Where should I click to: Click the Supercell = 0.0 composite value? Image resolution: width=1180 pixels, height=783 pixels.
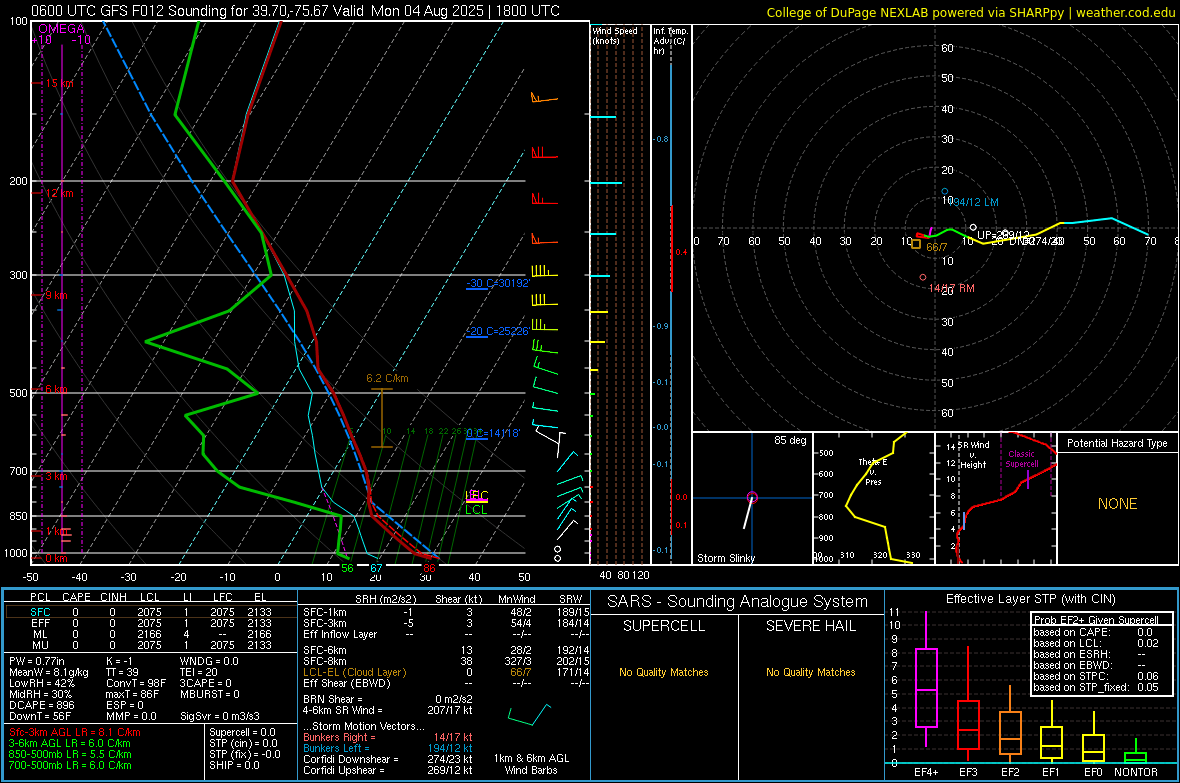[242, 732]
